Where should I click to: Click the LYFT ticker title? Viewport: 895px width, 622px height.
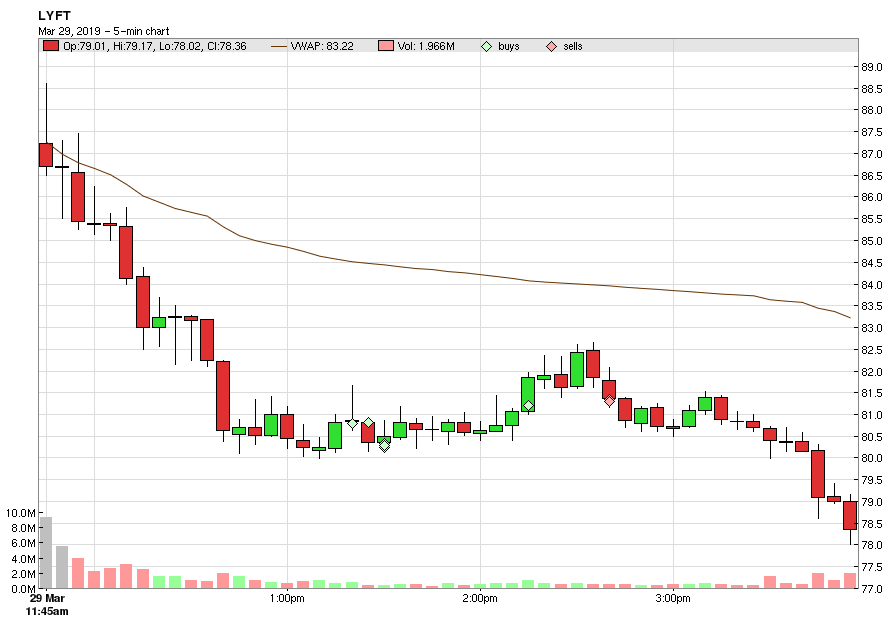pyautogui.click(x=55, y=15)
